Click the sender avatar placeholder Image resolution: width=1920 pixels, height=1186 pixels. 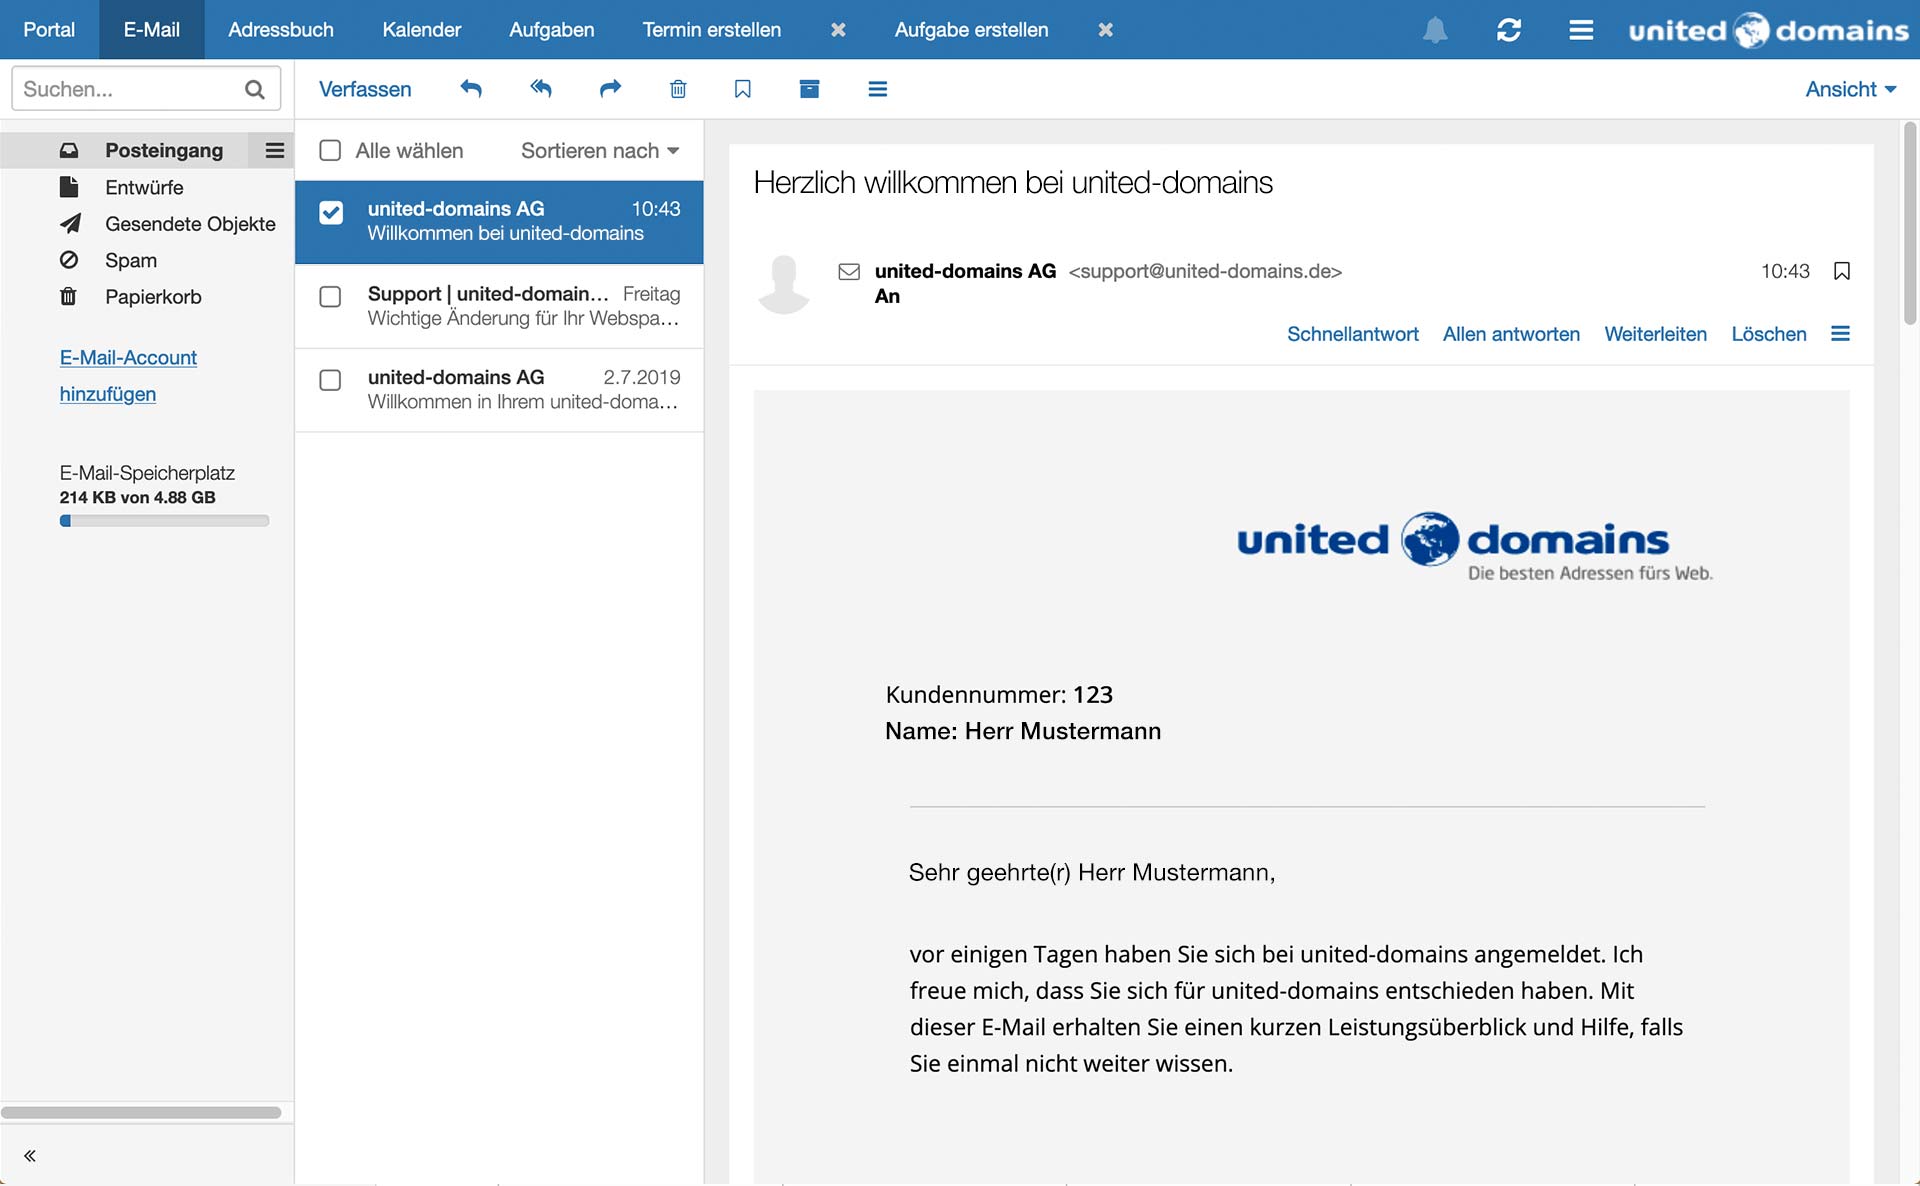tap(784, 284)
